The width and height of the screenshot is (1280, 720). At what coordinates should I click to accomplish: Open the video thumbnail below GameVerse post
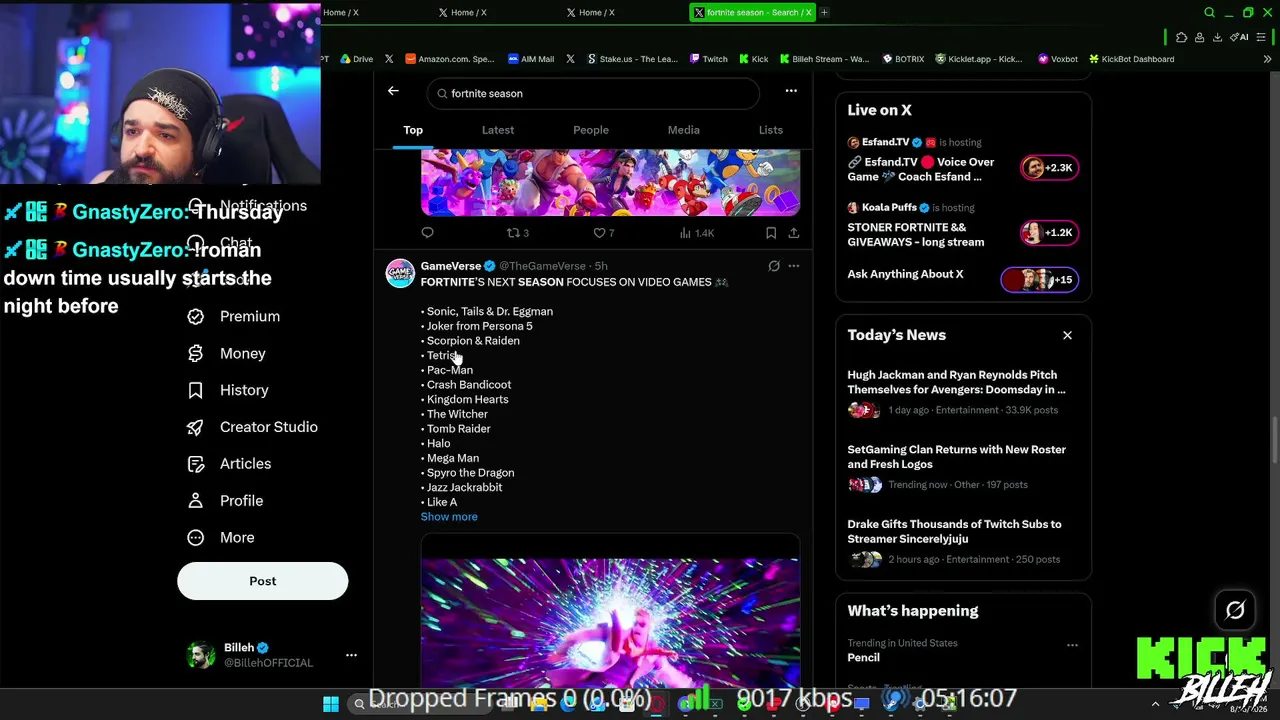pyautogui.click(x=610, y=610)
